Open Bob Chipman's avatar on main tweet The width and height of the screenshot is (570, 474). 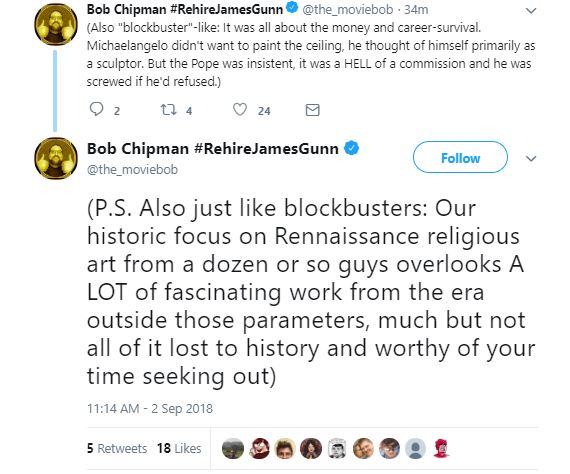tap(56, 158)
